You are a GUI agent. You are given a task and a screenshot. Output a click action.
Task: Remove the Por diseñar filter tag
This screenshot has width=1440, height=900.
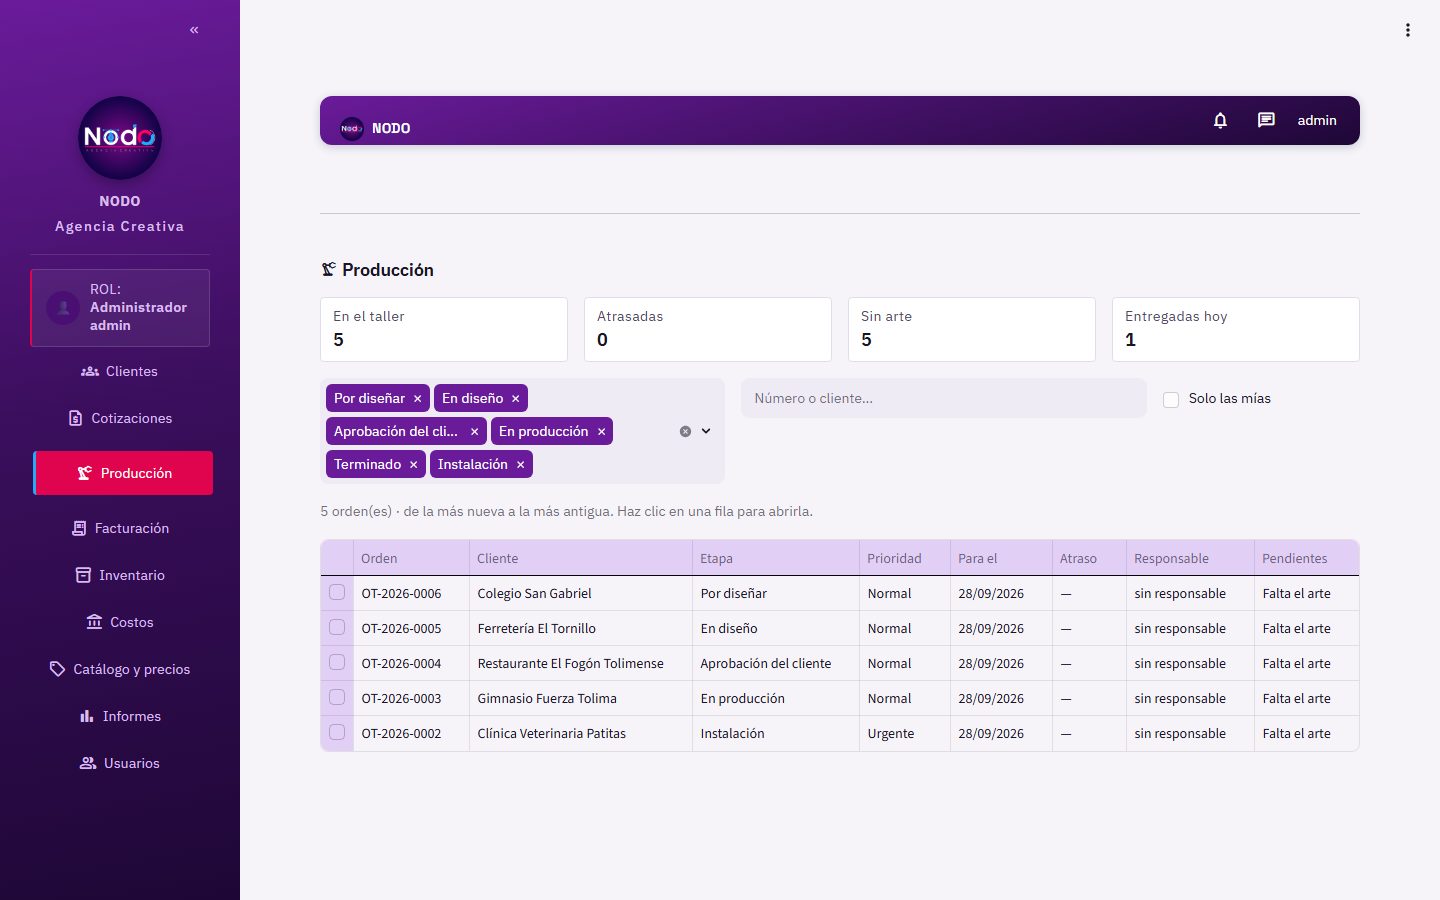point(417,399)
